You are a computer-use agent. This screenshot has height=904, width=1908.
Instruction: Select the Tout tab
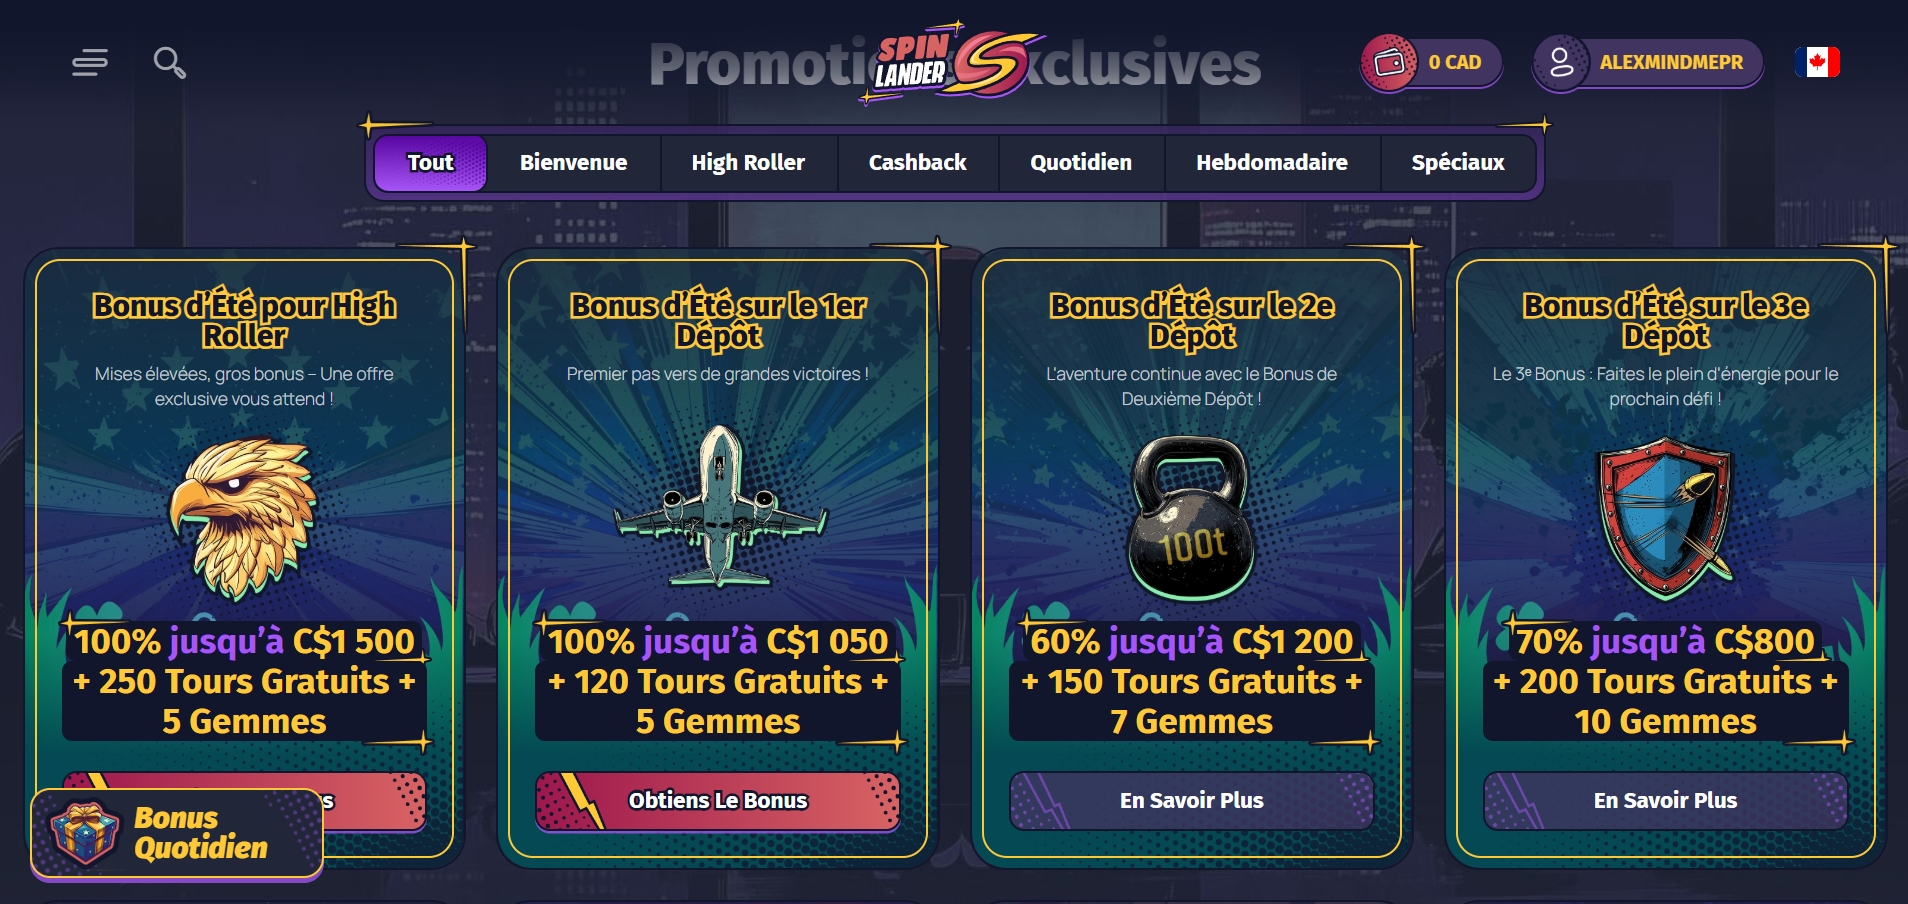tap(430, 162)
